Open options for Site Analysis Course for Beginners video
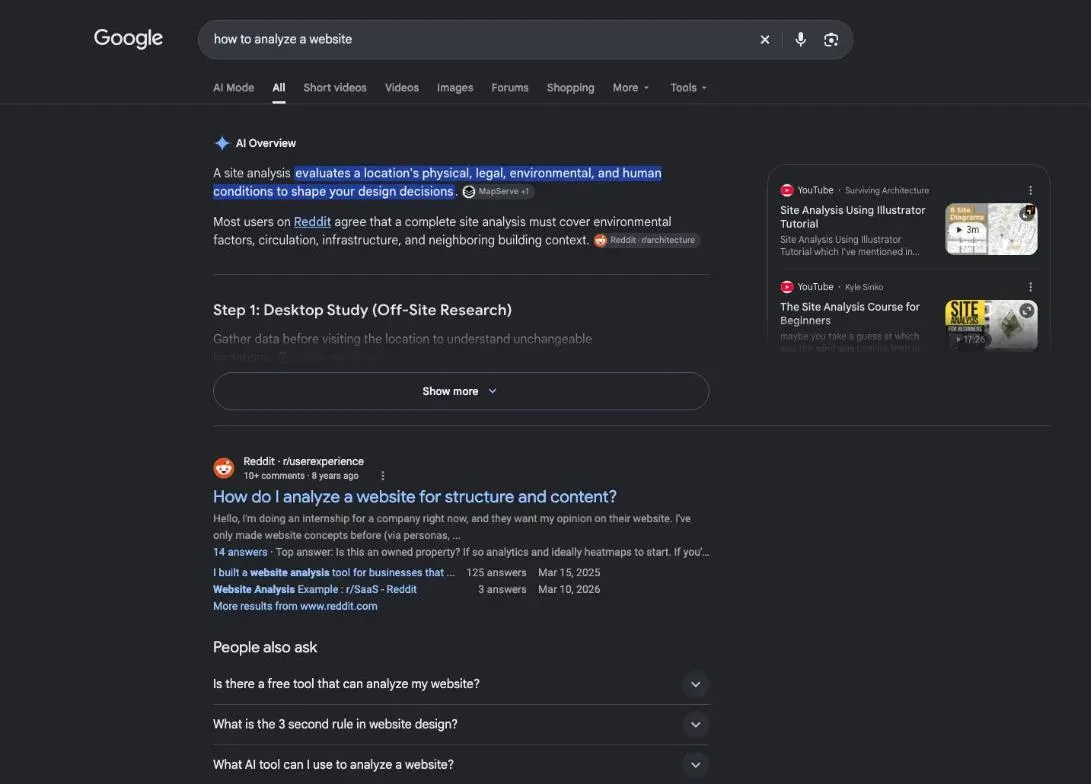Viewport: 1091px width, 784px height. [1030, 287]
